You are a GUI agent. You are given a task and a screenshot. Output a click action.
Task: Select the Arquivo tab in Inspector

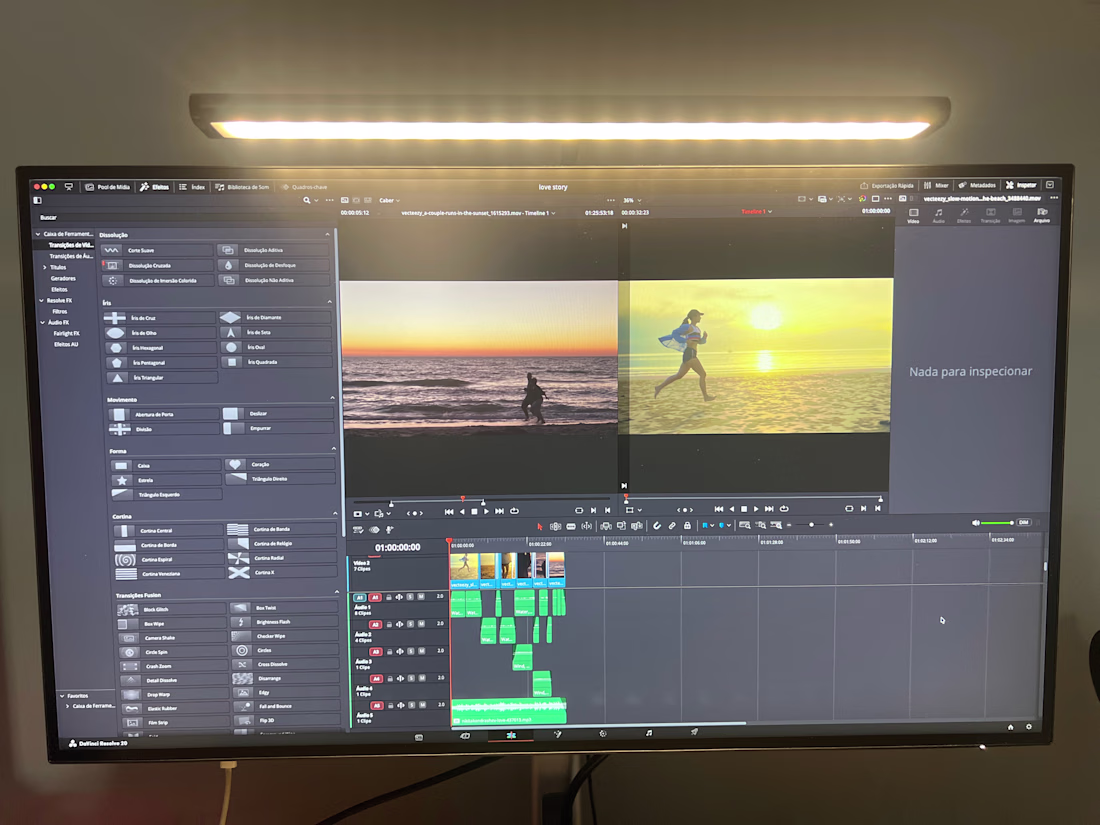tap(1042, 215)
